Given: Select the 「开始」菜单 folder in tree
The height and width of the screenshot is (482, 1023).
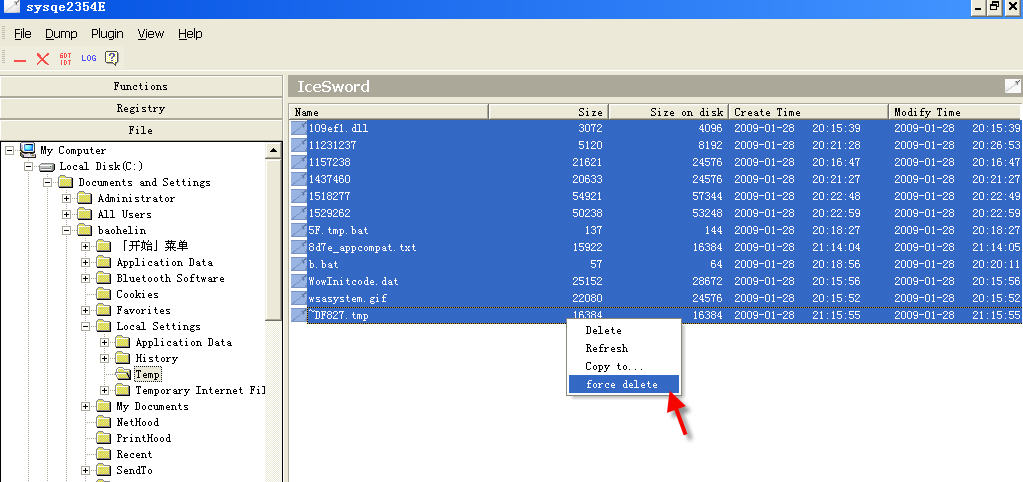Looking at the screenshot, I should (153, 246).
